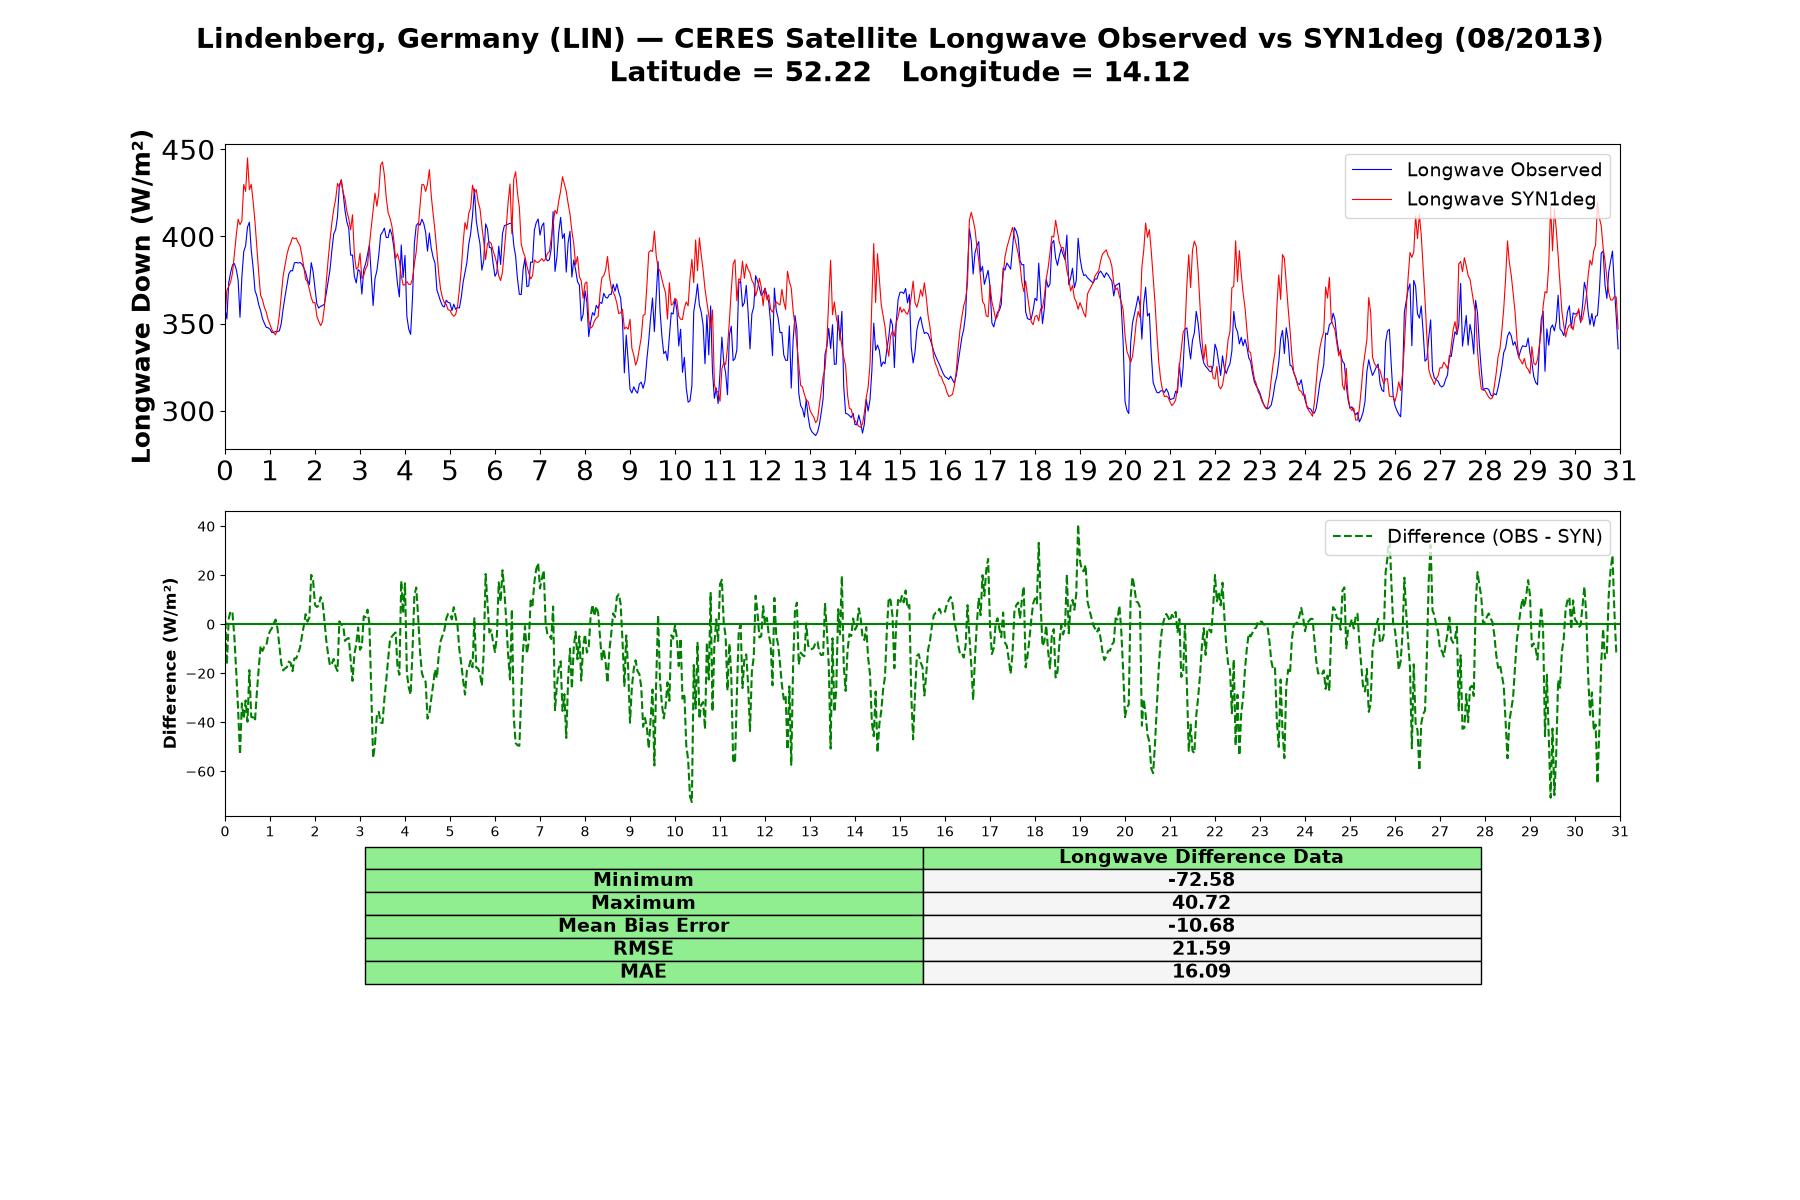Screen dimensions: 1800x1200
Task: Click day 15 tick on upper x-axis
Action: click(x=899, y=471)
